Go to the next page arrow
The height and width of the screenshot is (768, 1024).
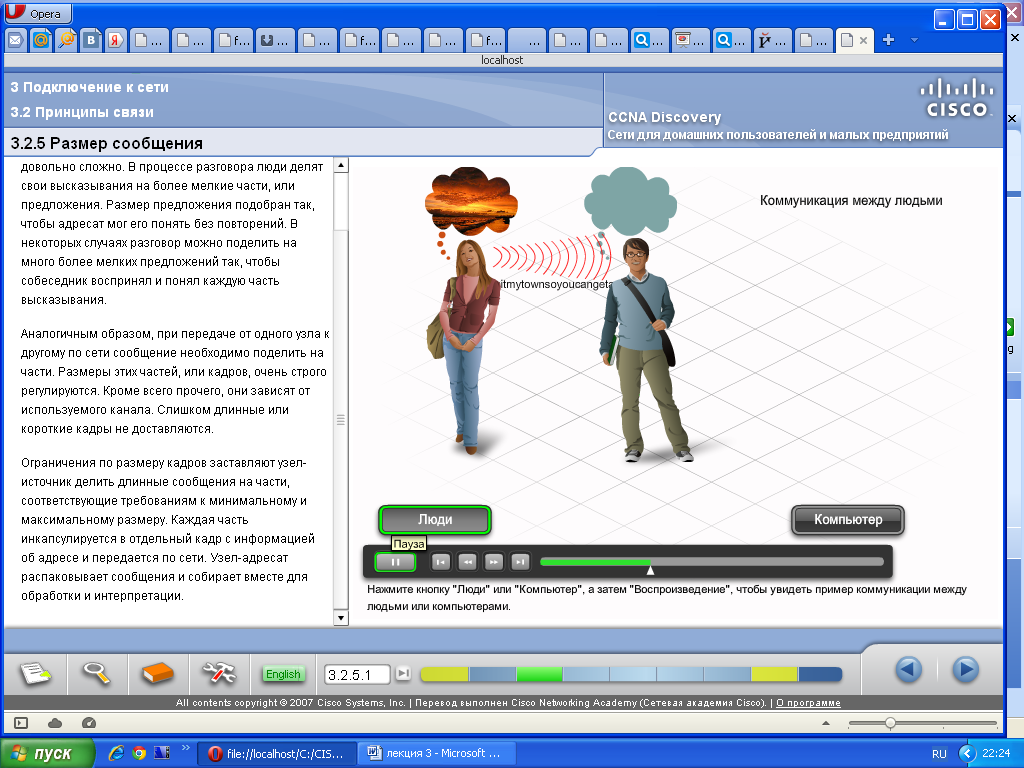pos(966,669)
